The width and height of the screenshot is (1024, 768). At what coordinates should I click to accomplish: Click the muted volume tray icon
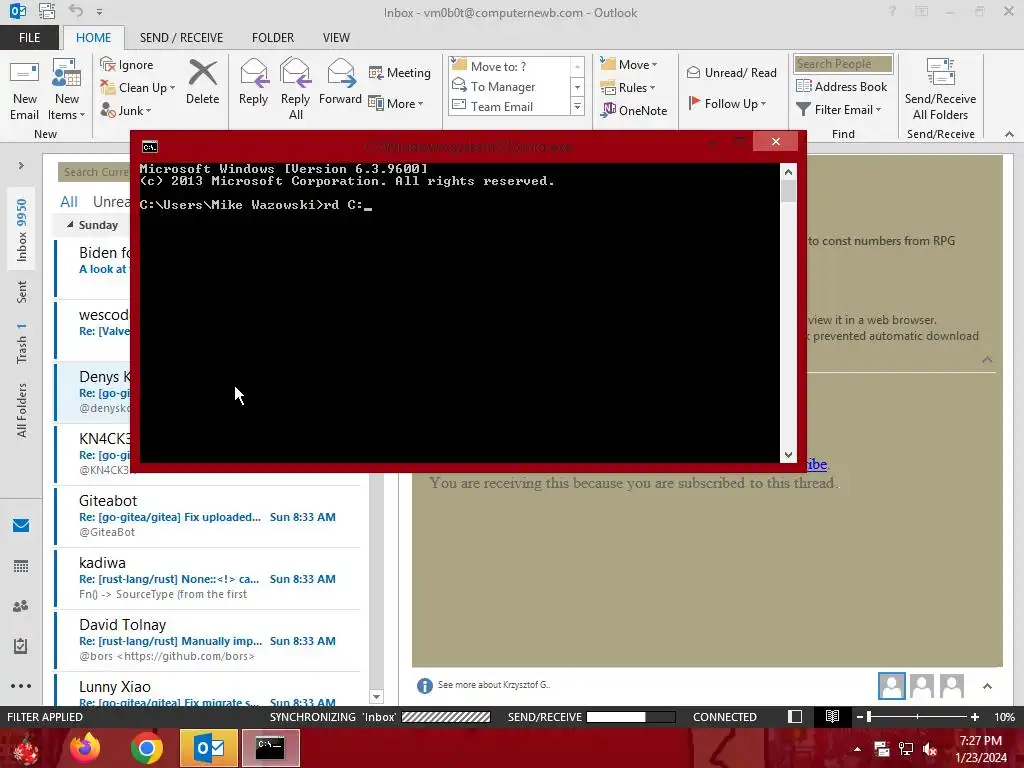pos(930,749)
